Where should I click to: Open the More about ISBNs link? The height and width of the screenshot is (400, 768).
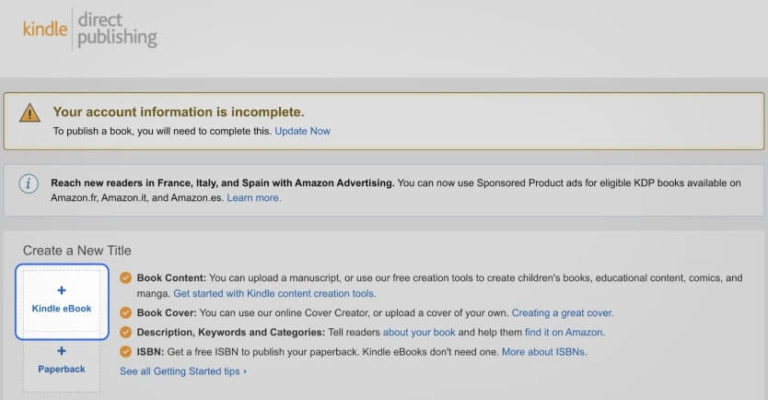pos(544,352)
